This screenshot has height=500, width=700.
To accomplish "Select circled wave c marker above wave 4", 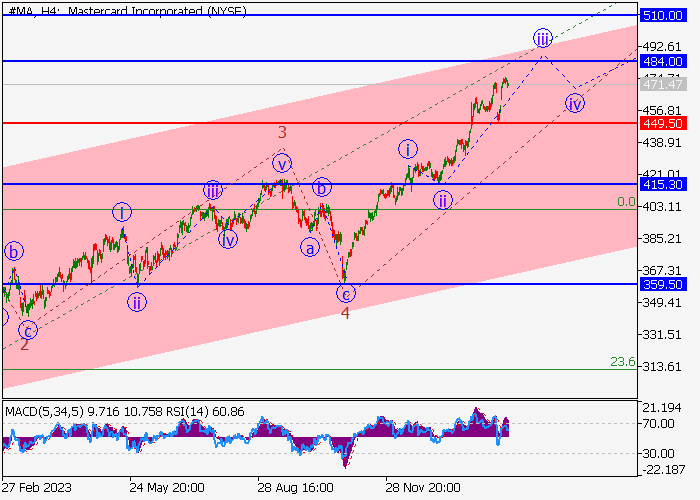I will (346, 294).
